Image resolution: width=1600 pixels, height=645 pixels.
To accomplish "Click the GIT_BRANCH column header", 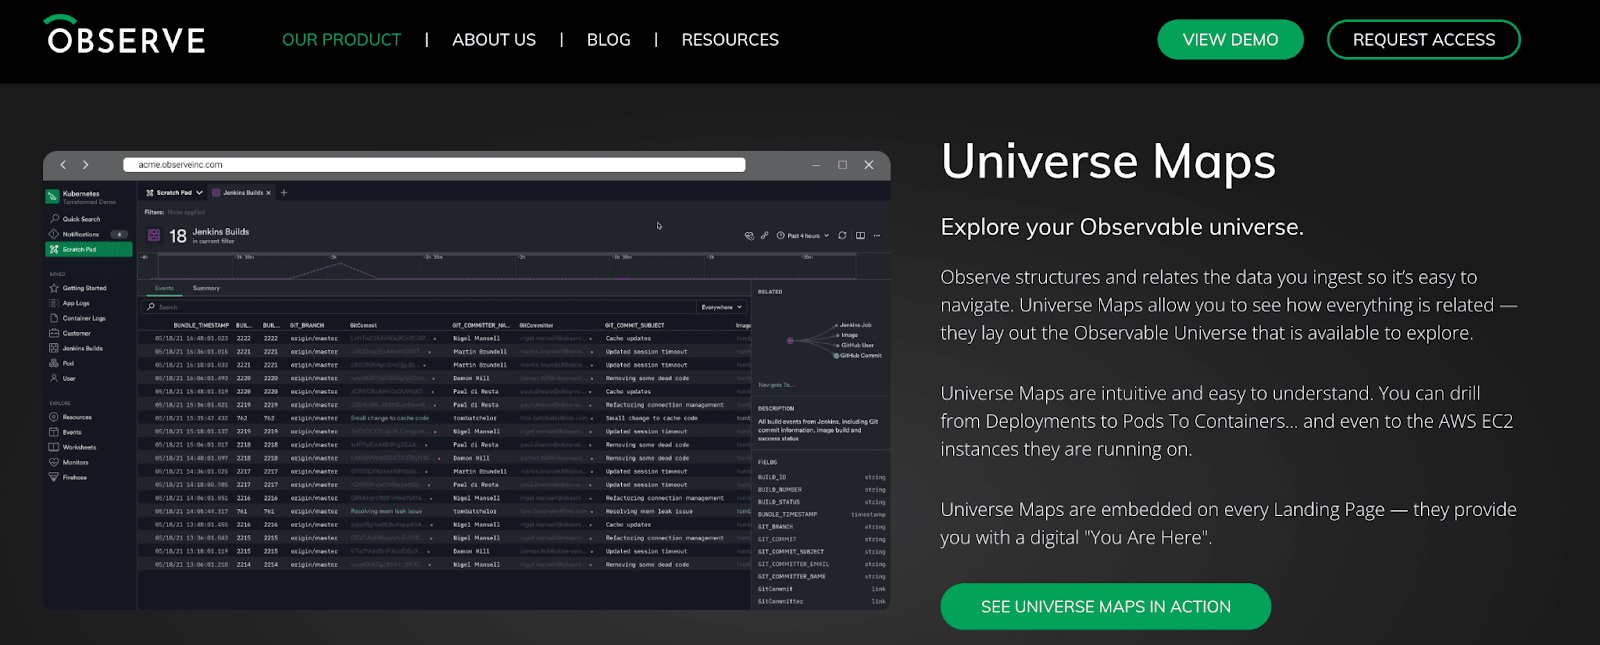I will (307, 325).
